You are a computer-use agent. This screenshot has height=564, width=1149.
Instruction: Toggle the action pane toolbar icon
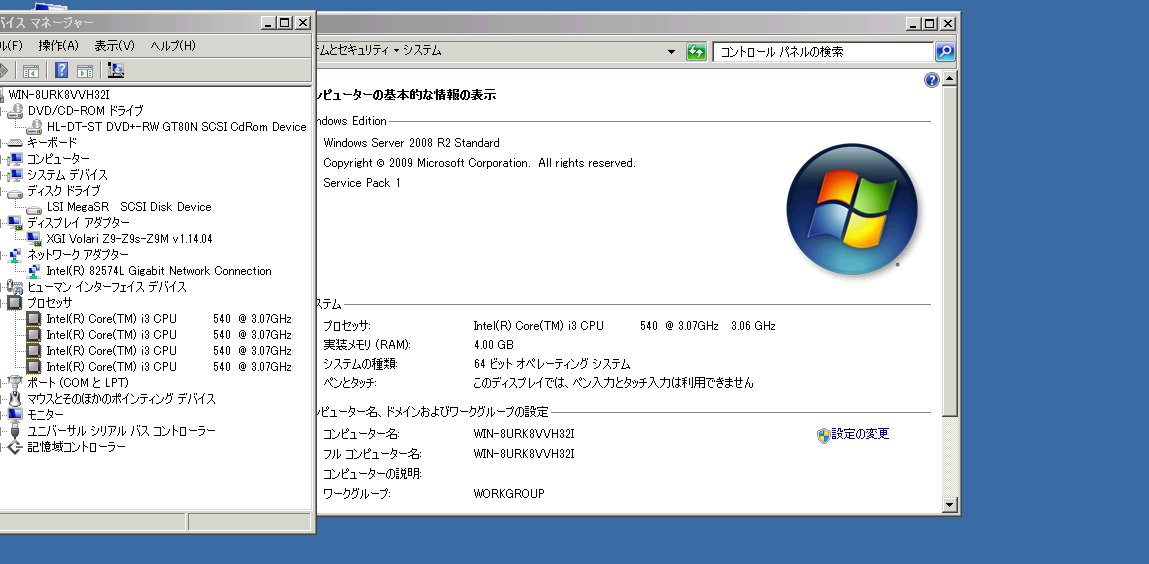[85, 71]
